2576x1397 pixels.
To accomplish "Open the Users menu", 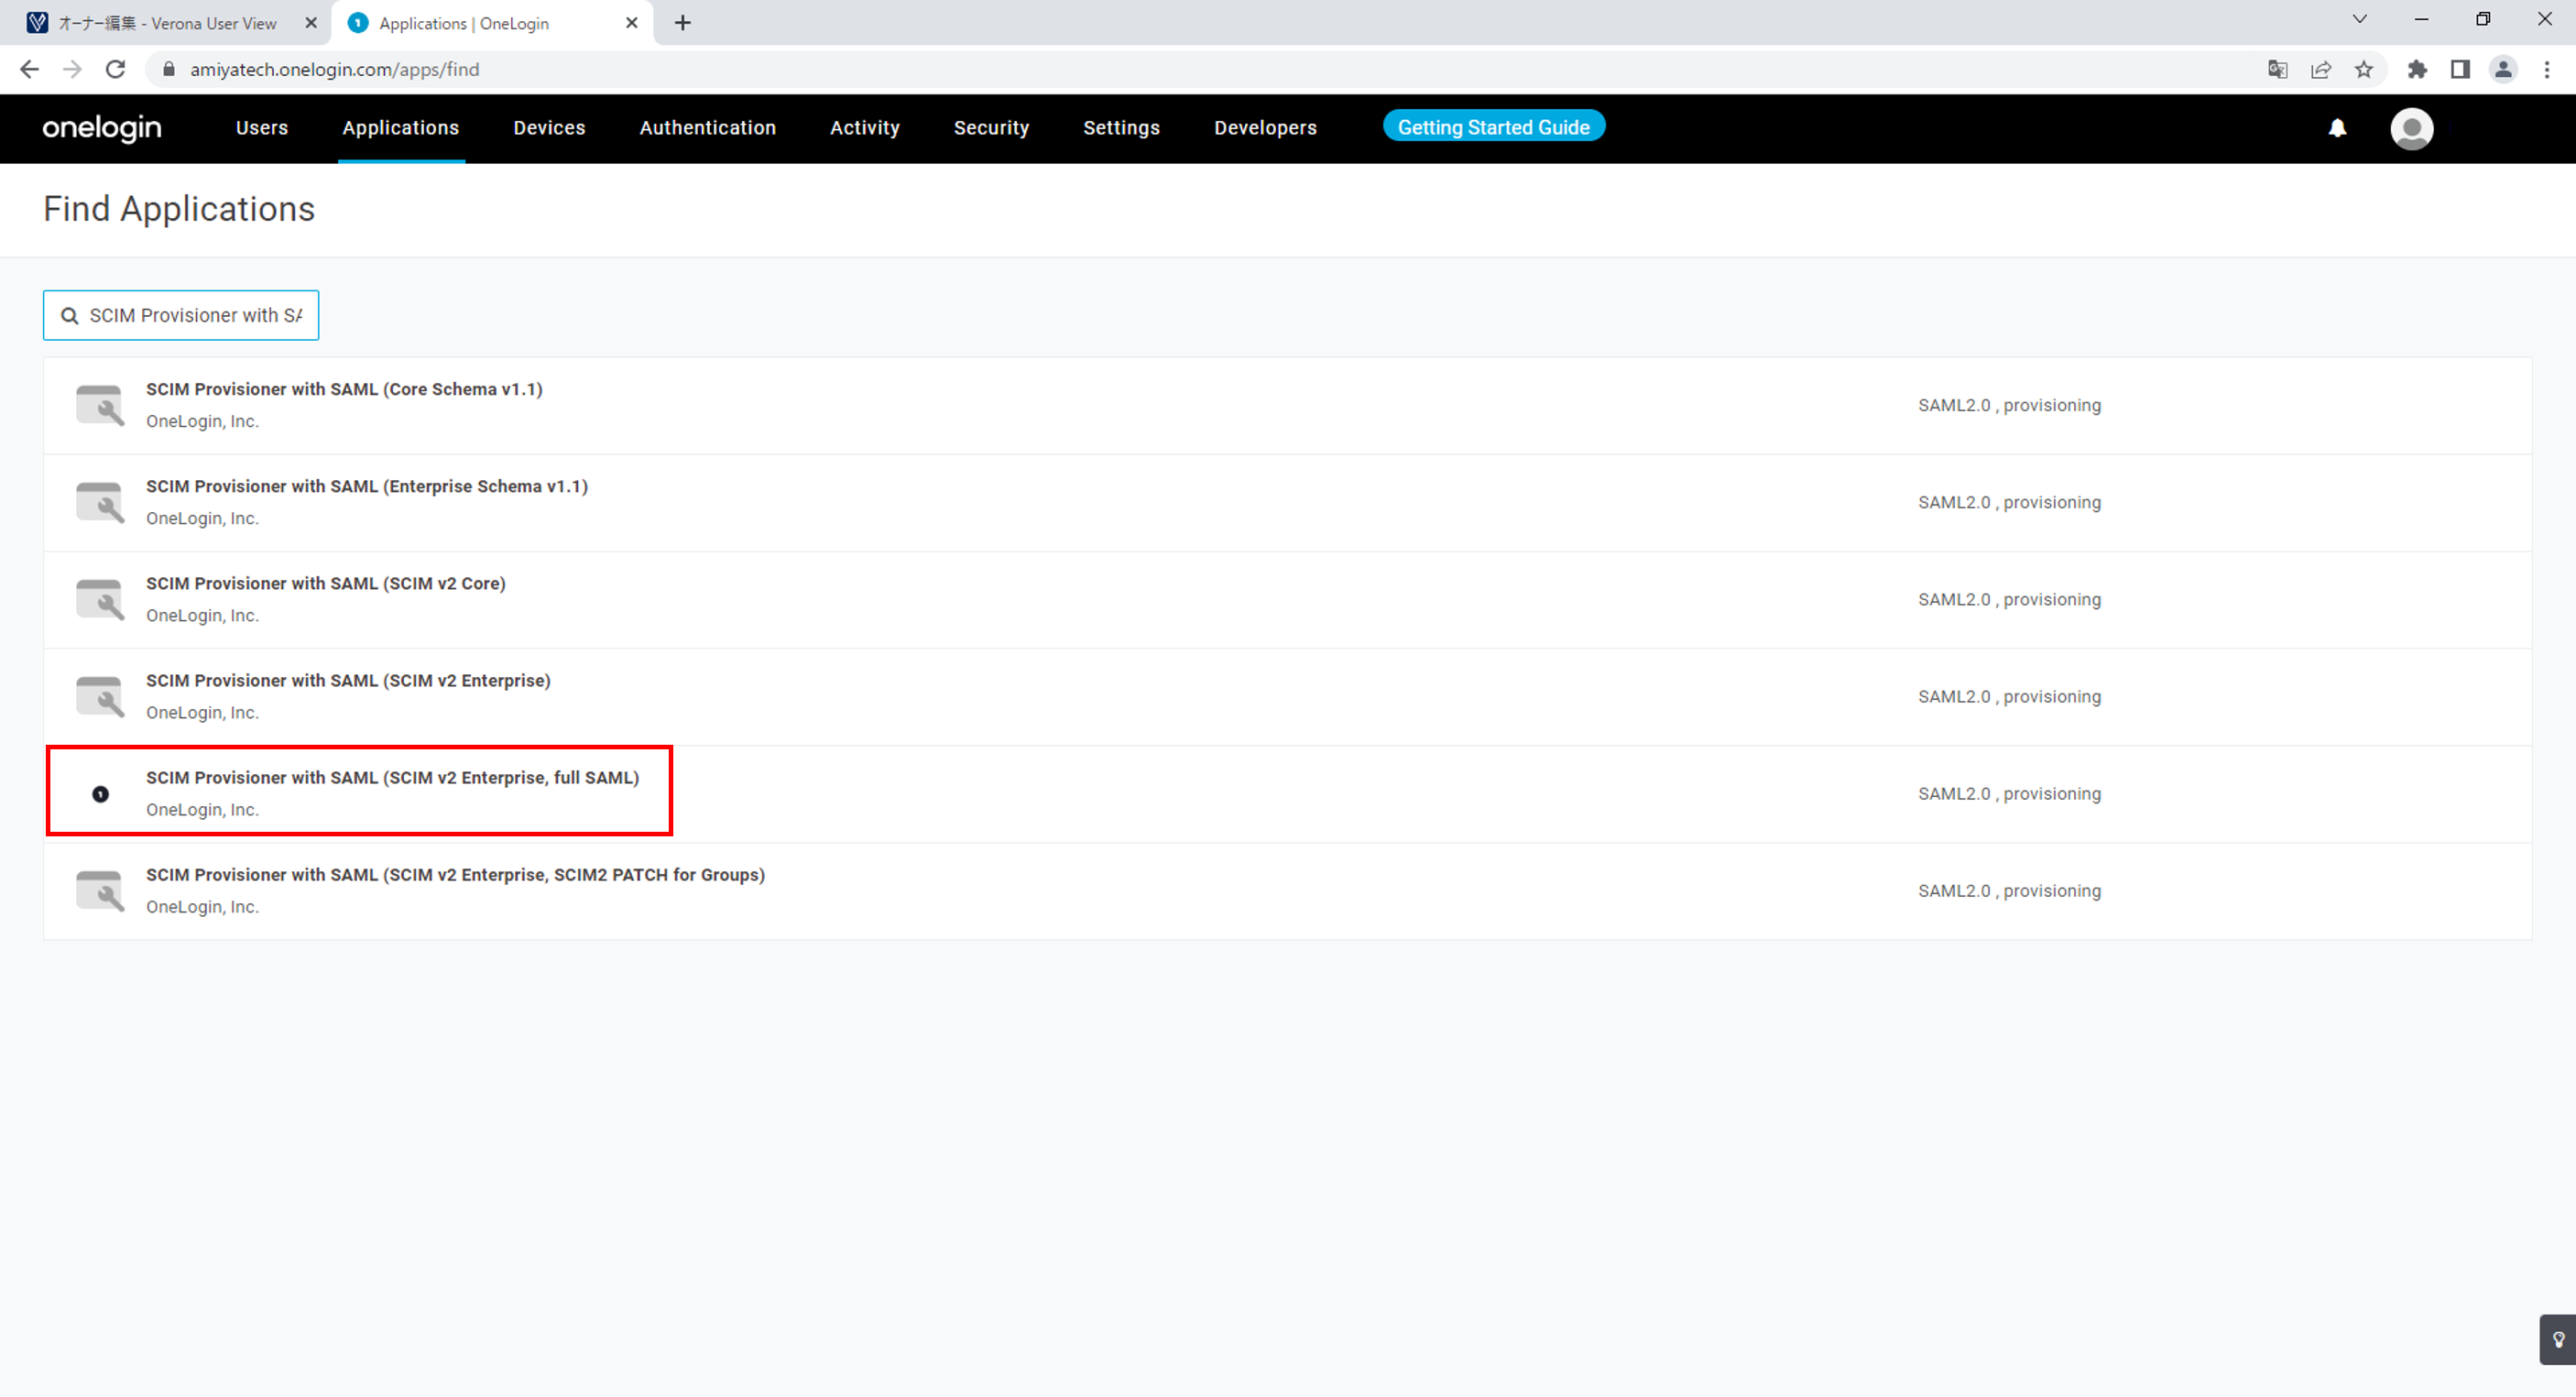I will [x=262, y=128].
